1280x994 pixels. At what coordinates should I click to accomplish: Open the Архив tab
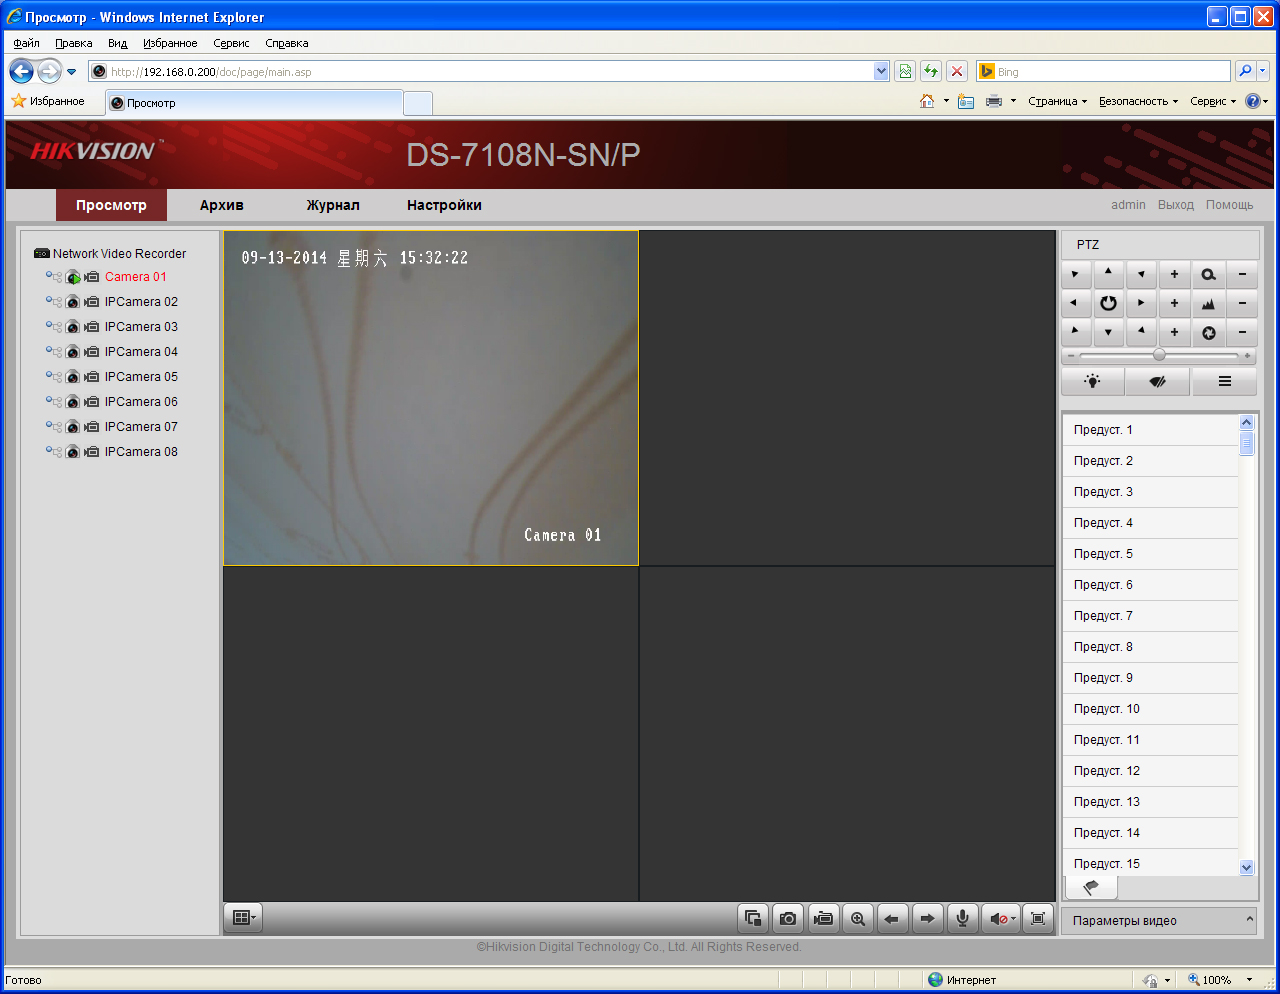point(222,205)
